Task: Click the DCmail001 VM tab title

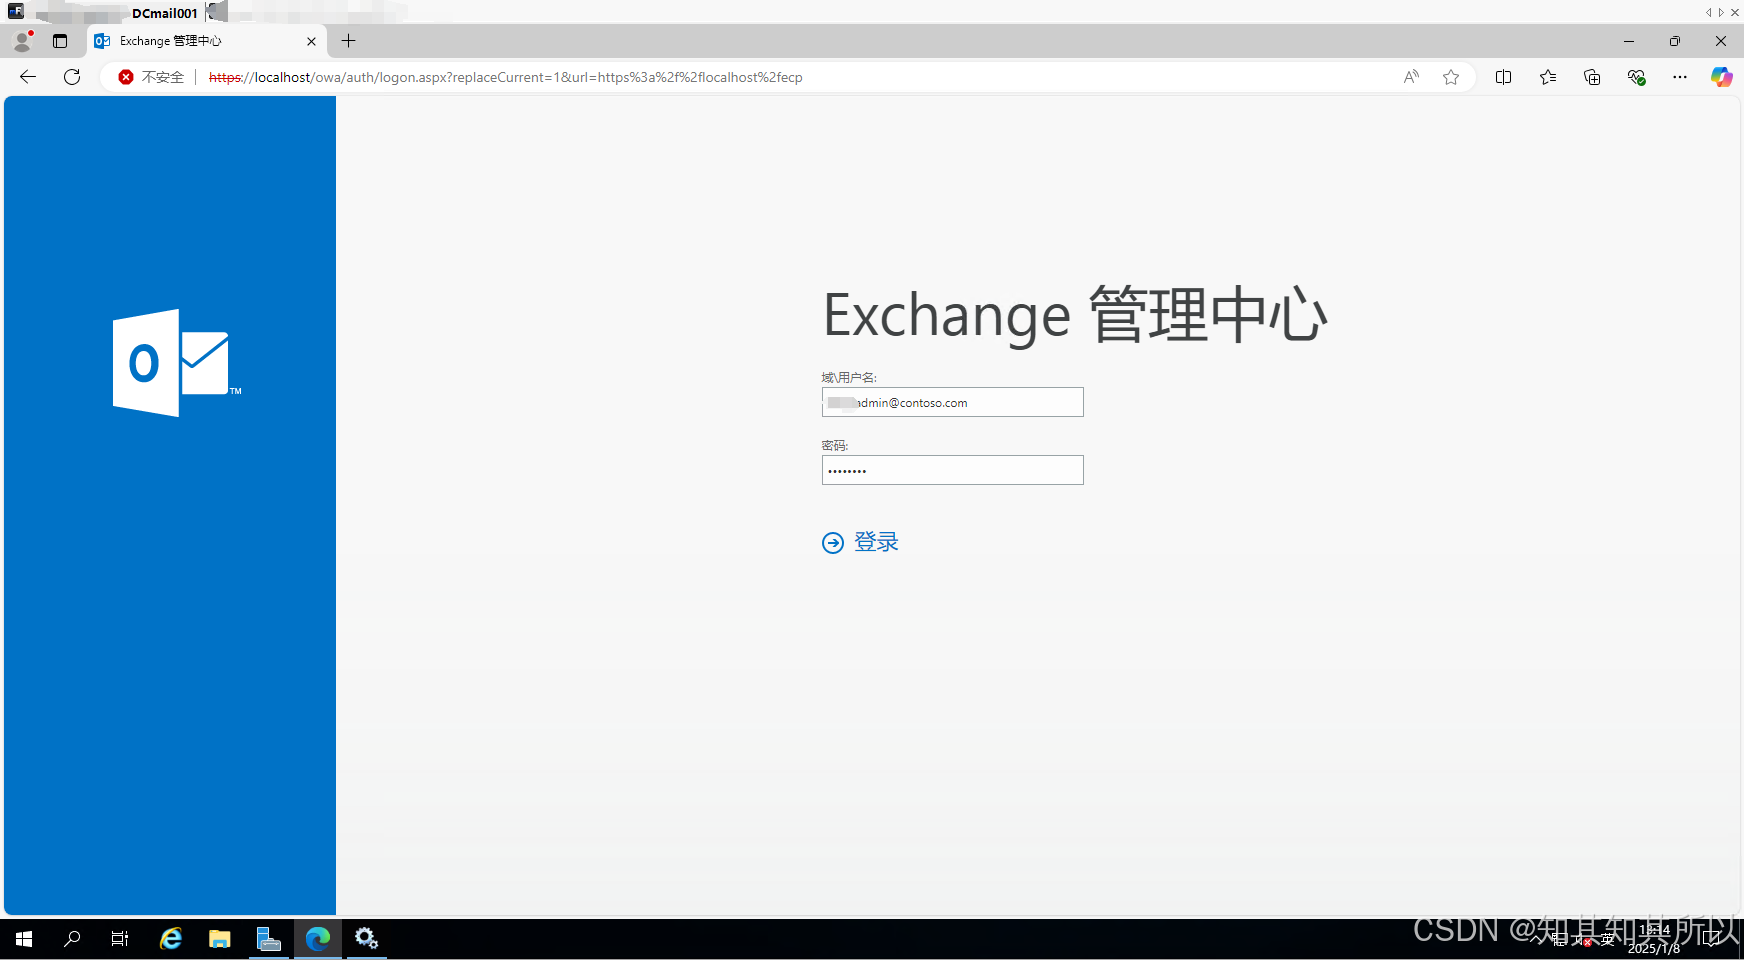Action: click(165, 13)
